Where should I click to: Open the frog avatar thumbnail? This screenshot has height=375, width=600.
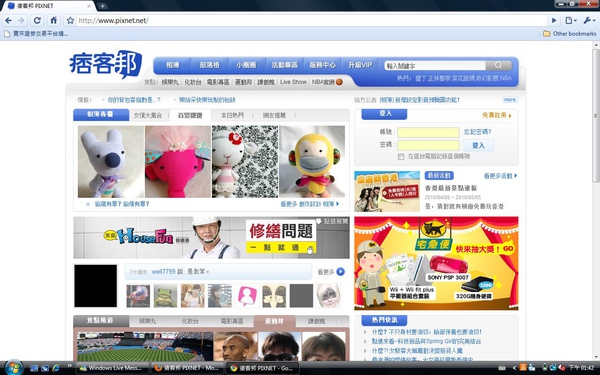point(165,295)
